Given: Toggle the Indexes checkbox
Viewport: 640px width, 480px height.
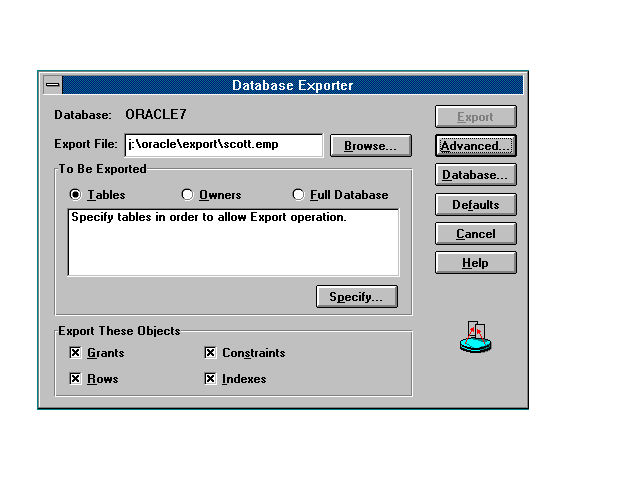Looking at the screenshot, I should [x=210, y=379].
